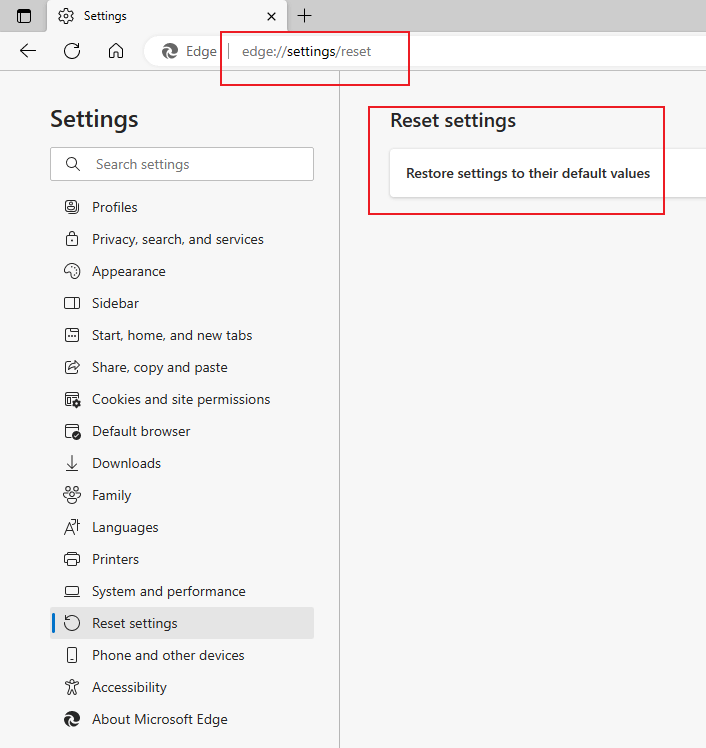This screenshot has height=748, width=706.
Task: Click the Share, copy and paste icon
Action: [x=72, y=367]
